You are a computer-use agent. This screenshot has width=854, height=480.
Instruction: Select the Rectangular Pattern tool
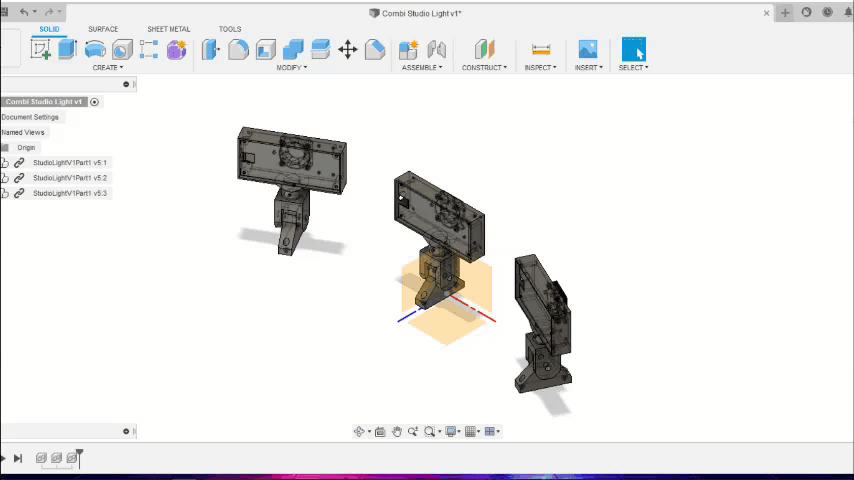coord(149,50)
